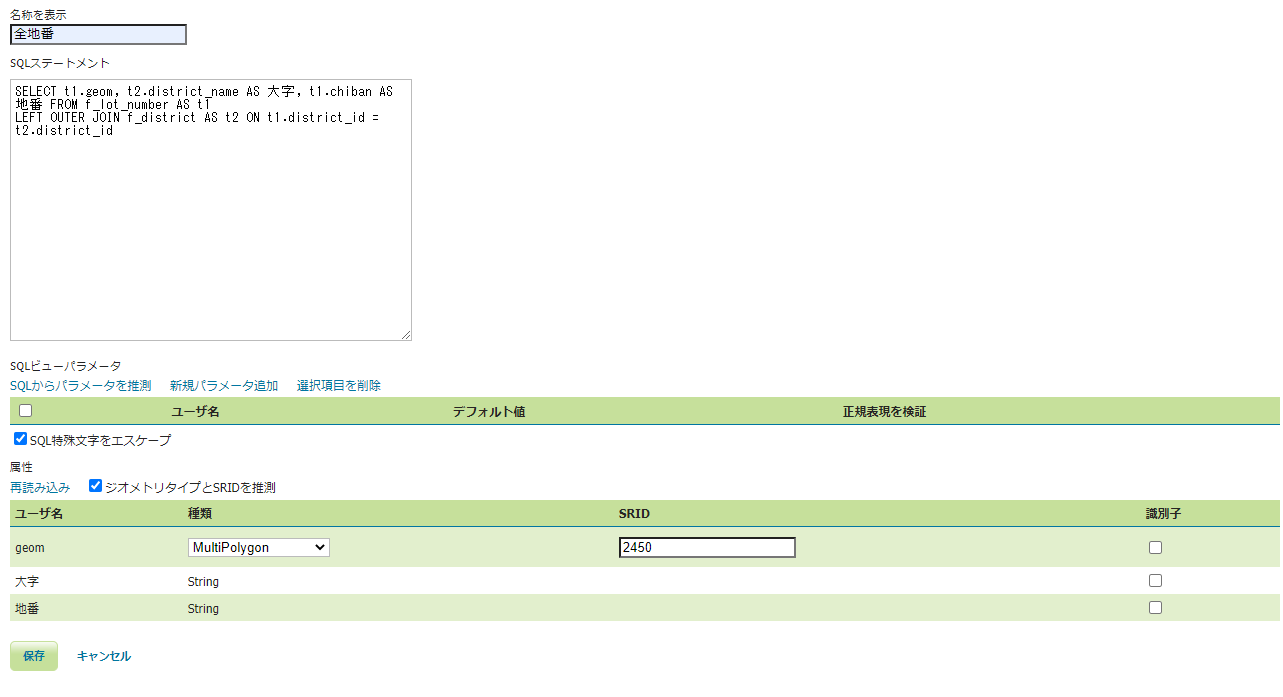
Task: Click the 種類 column header in the attributes table
Action: coord(200,513)
